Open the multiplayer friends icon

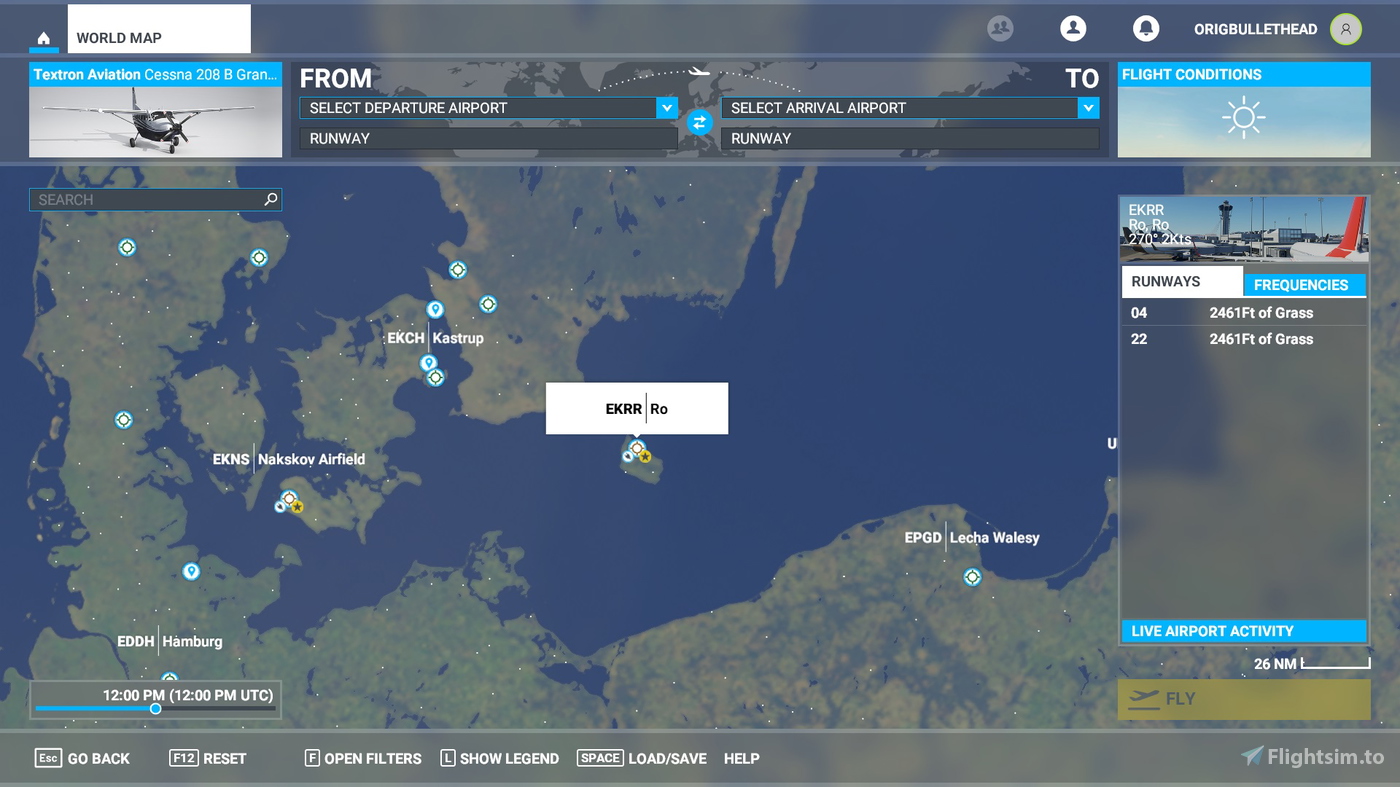[1000, 28]
